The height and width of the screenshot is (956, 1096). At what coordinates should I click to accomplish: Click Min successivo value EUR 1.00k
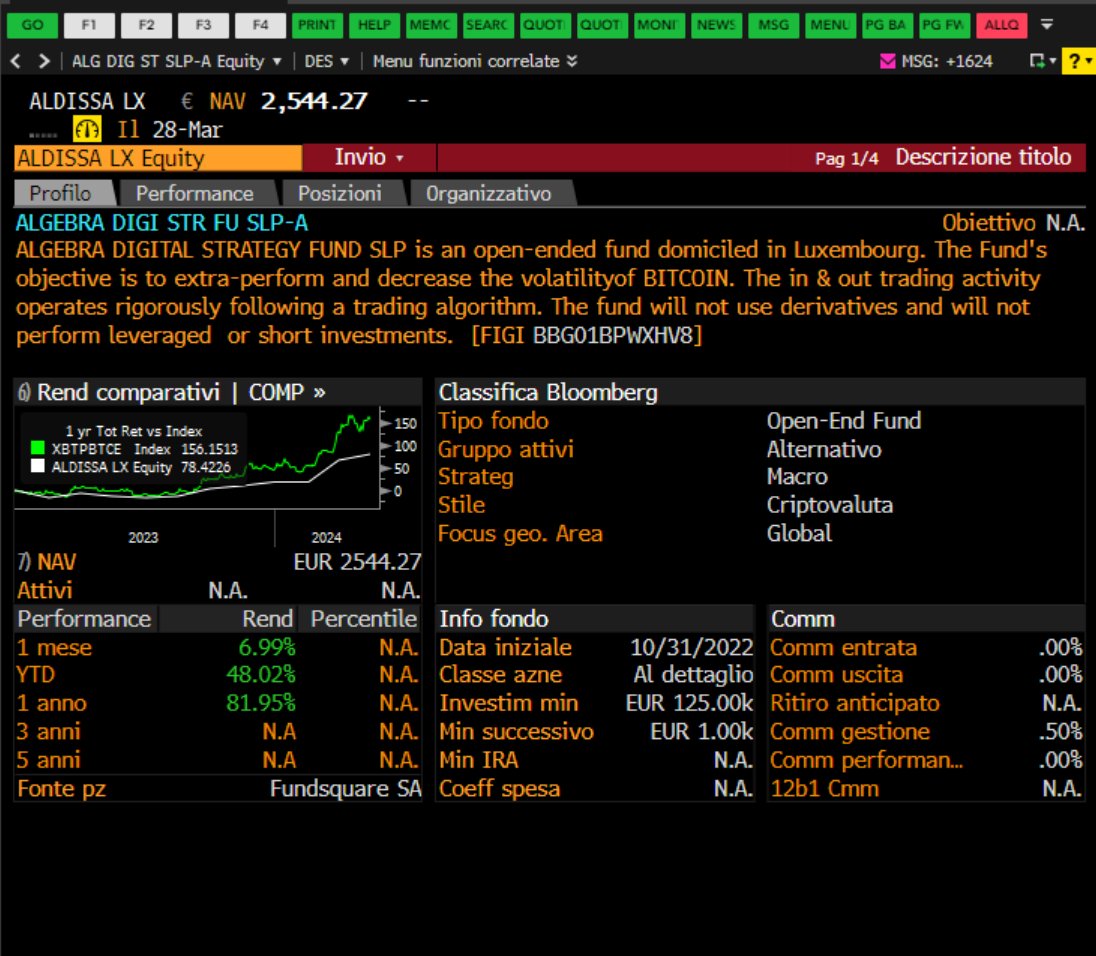point(702,732)
